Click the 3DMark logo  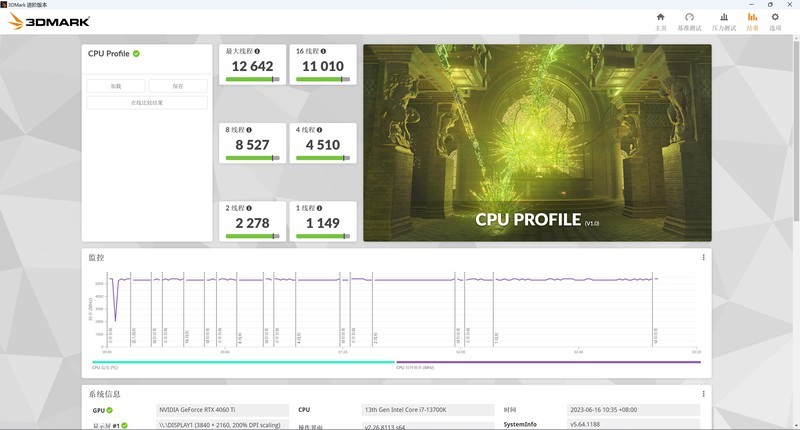[49, 21]
